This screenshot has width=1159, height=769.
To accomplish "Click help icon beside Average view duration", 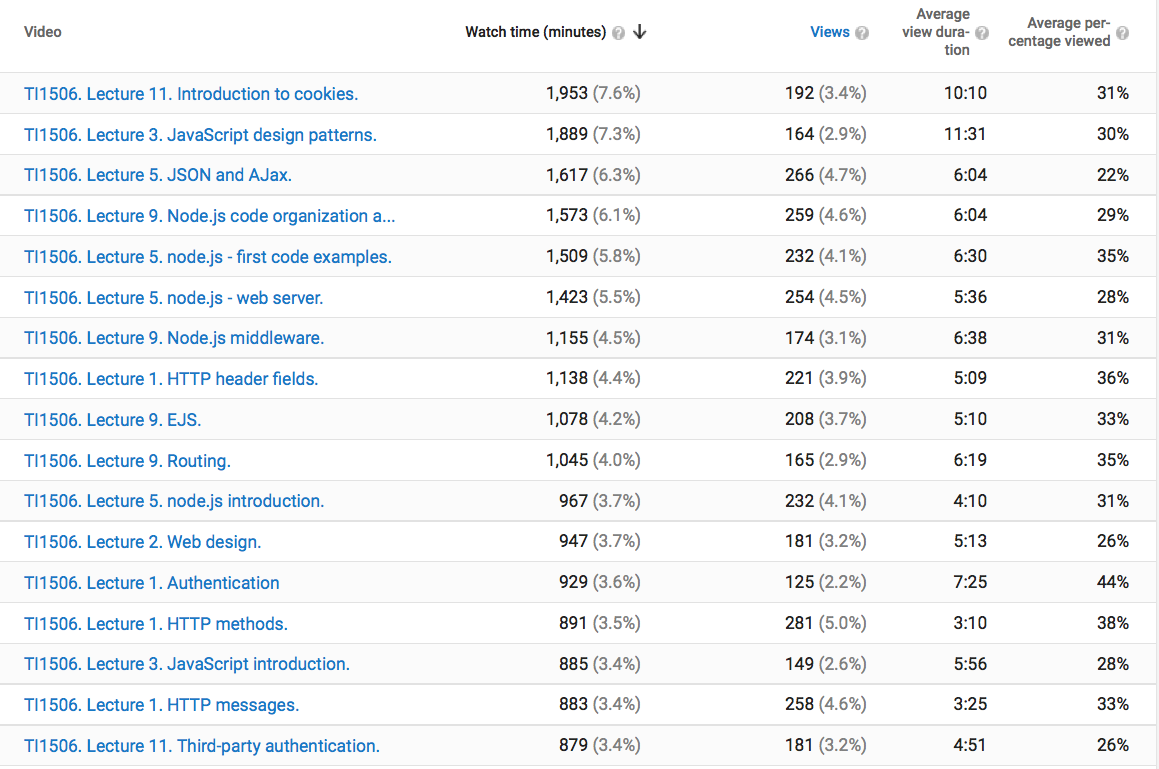I will 981,33.
